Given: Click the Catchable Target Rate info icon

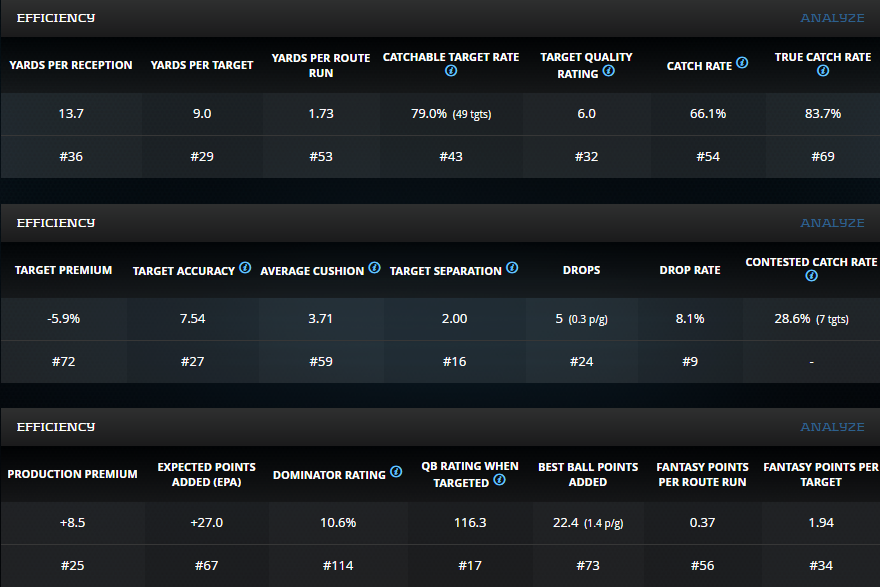Looking at the screenshot, I should tap(451, 72).
